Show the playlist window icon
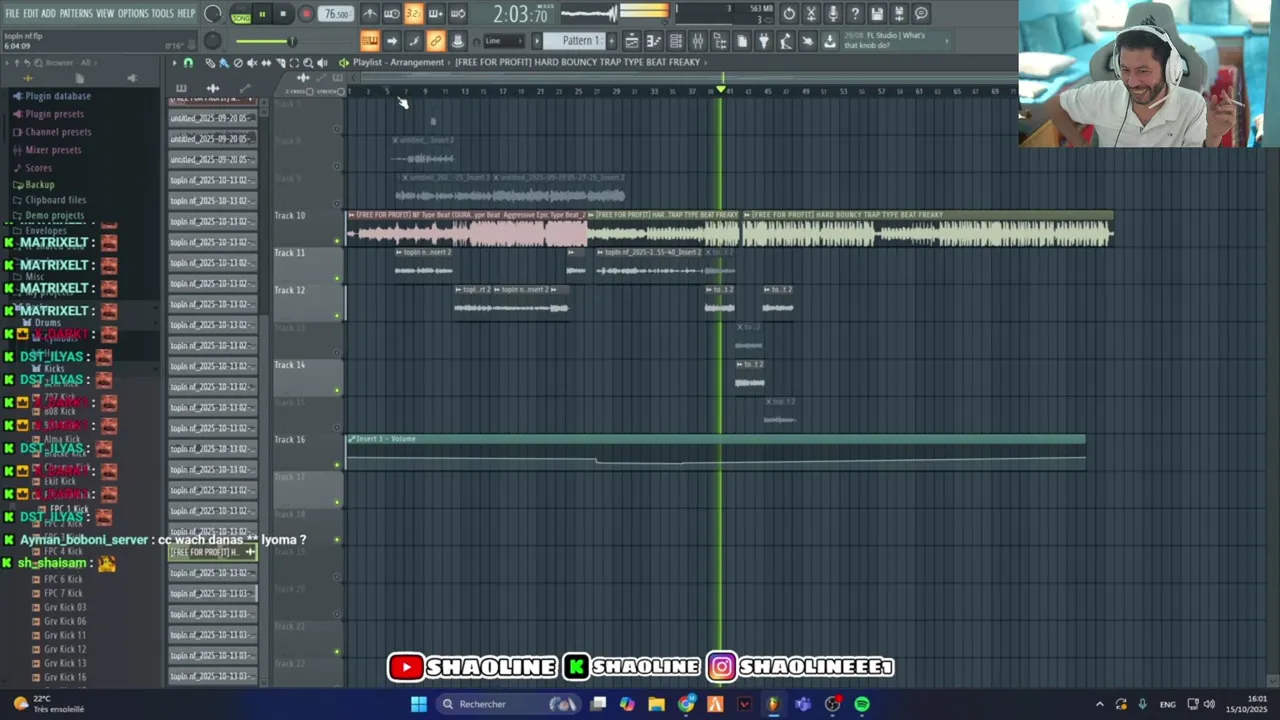This screenshot has height=720, width=1280. [x=631, y=41]
